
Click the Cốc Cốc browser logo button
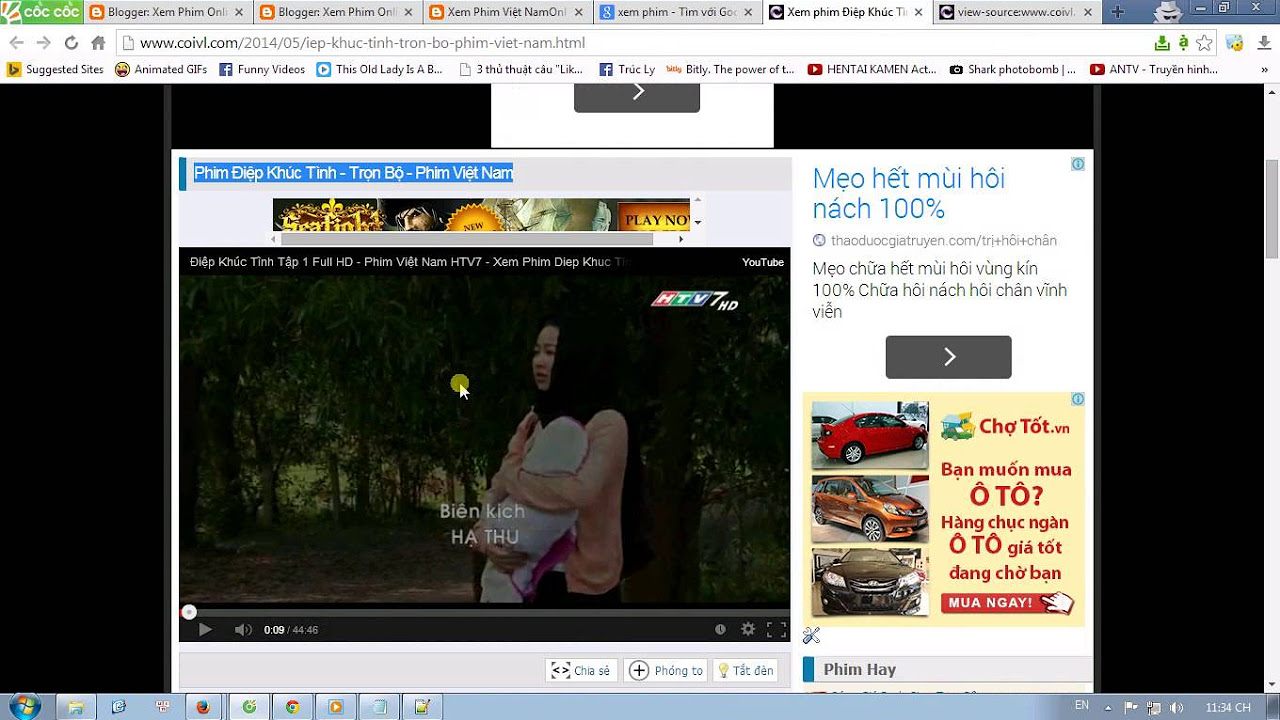41,11
